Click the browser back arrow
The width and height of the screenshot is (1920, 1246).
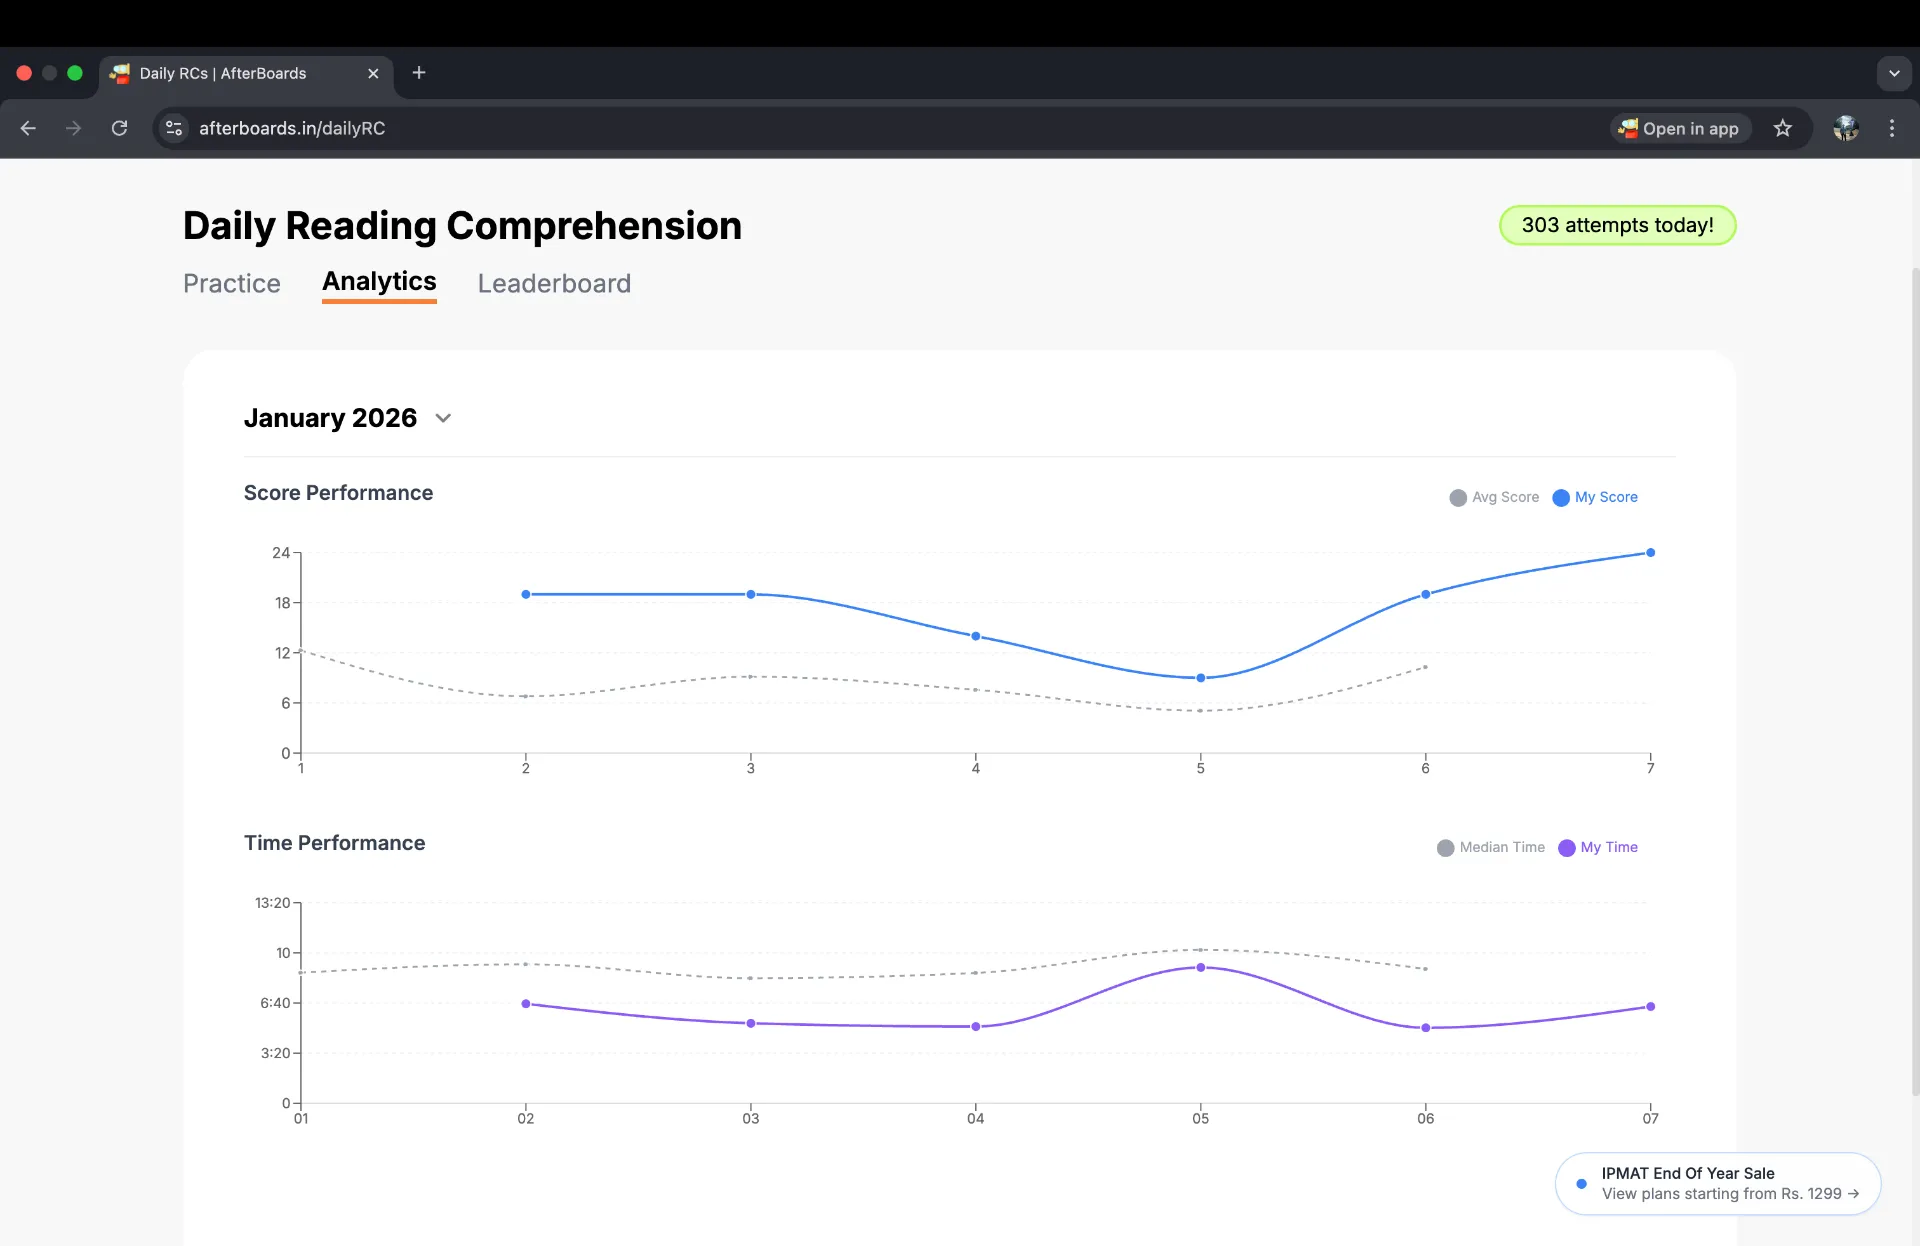point(28,128)
